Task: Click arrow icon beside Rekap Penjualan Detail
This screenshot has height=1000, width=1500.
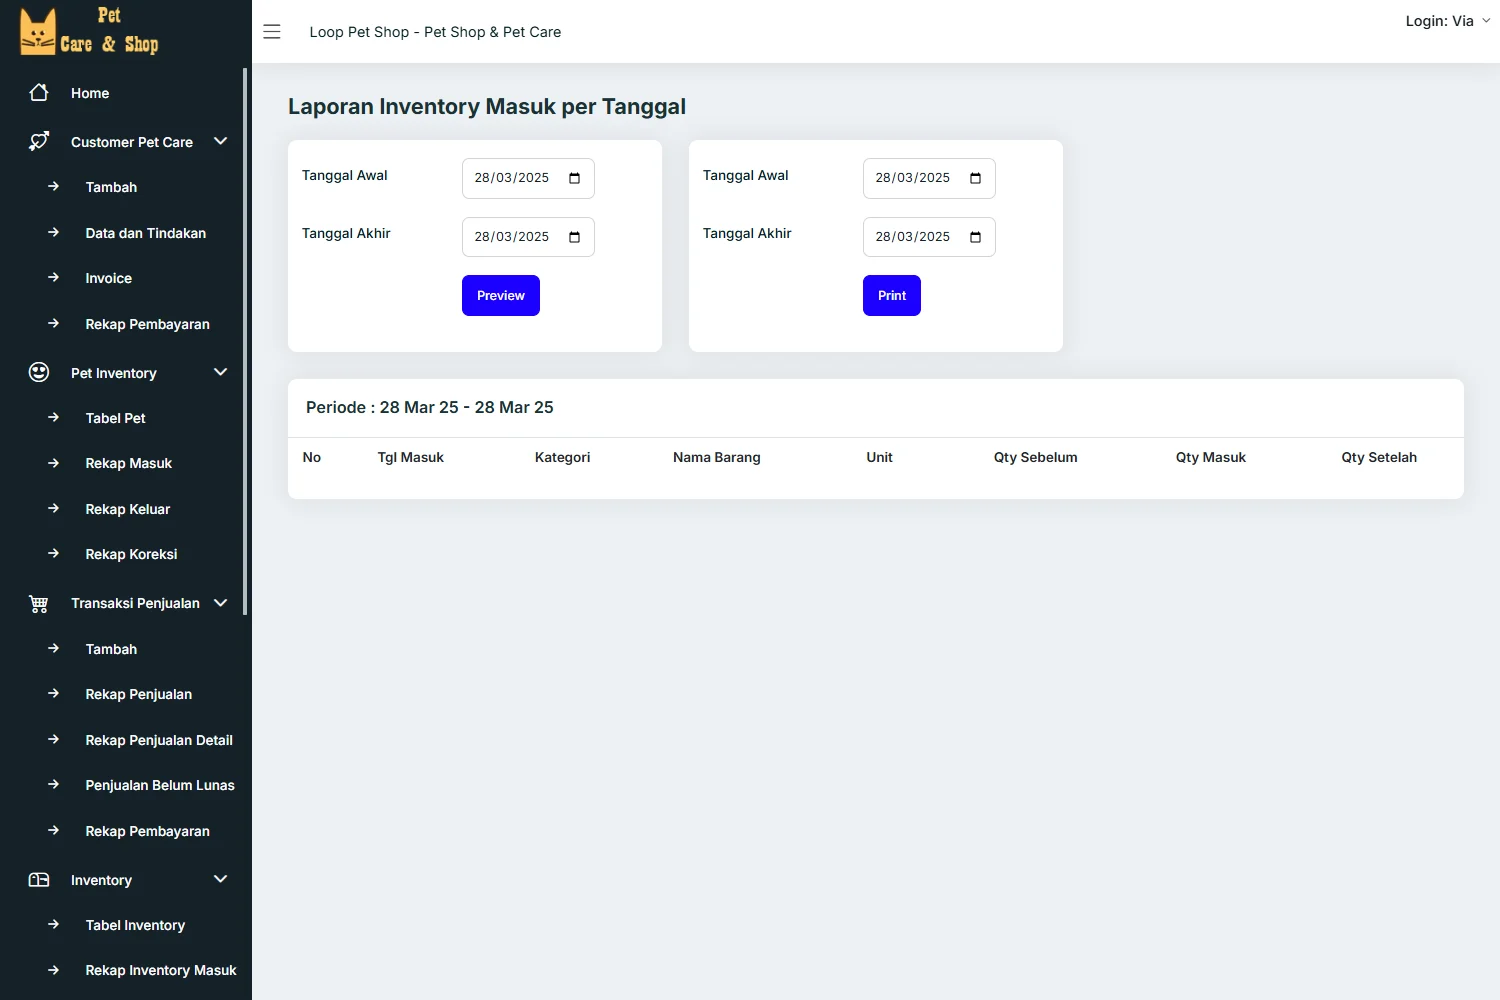Action: (x=54, y=739)
